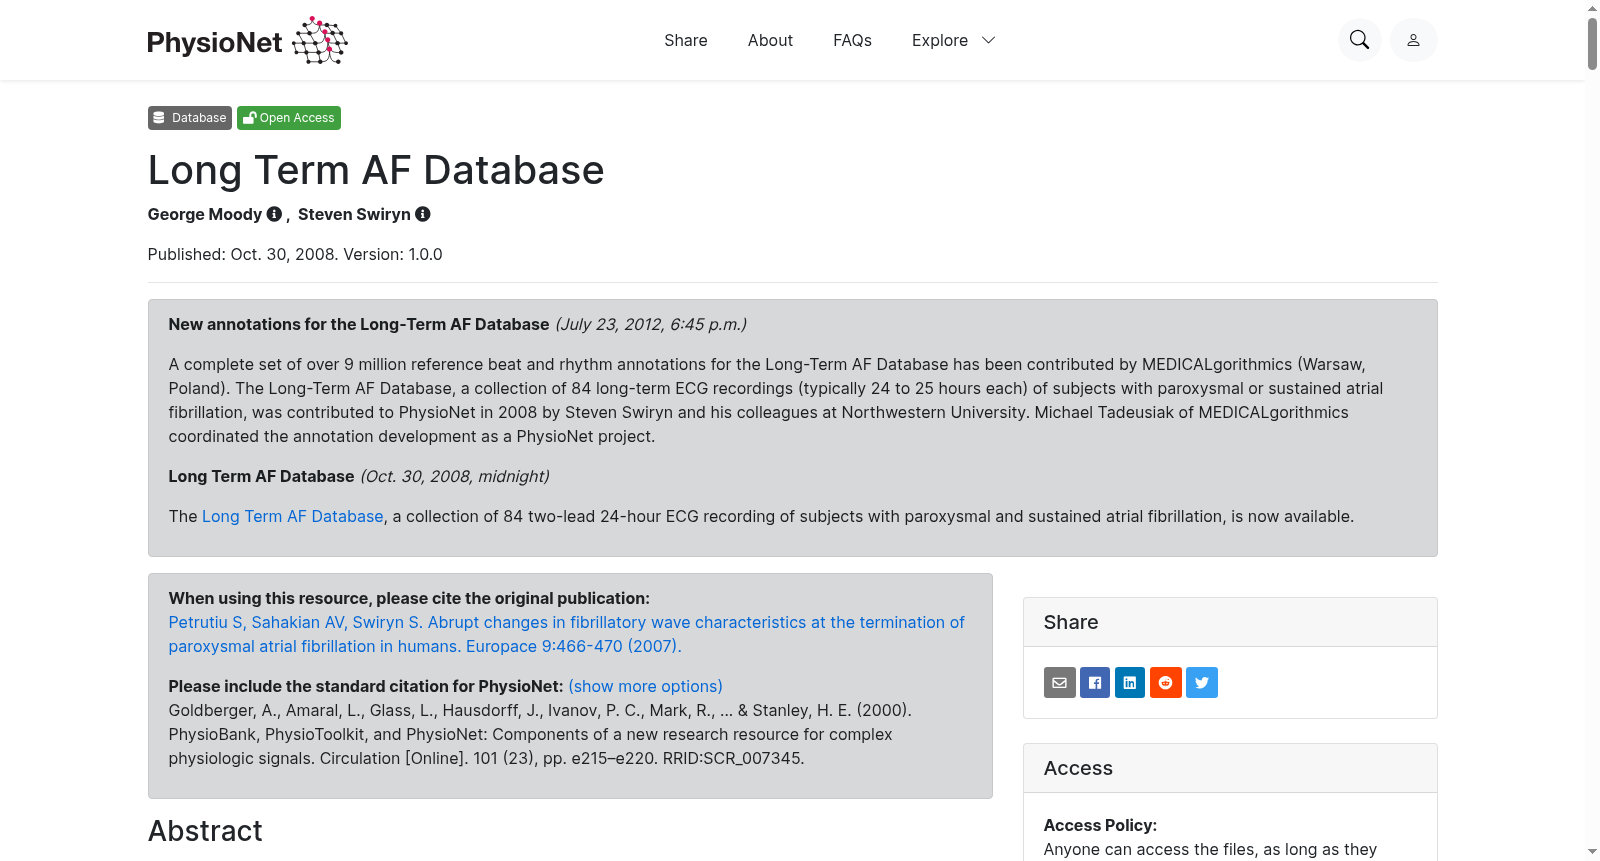
Task: Expand the Explore dropdown menu
Action: [x=954, y=40]
